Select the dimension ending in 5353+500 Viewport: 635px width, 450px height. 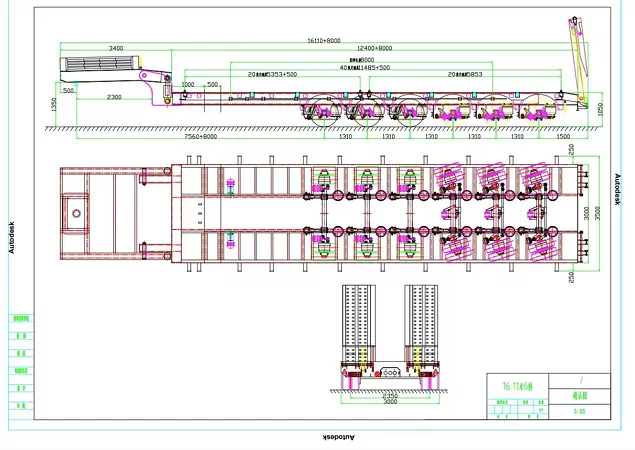pos(273,75)
